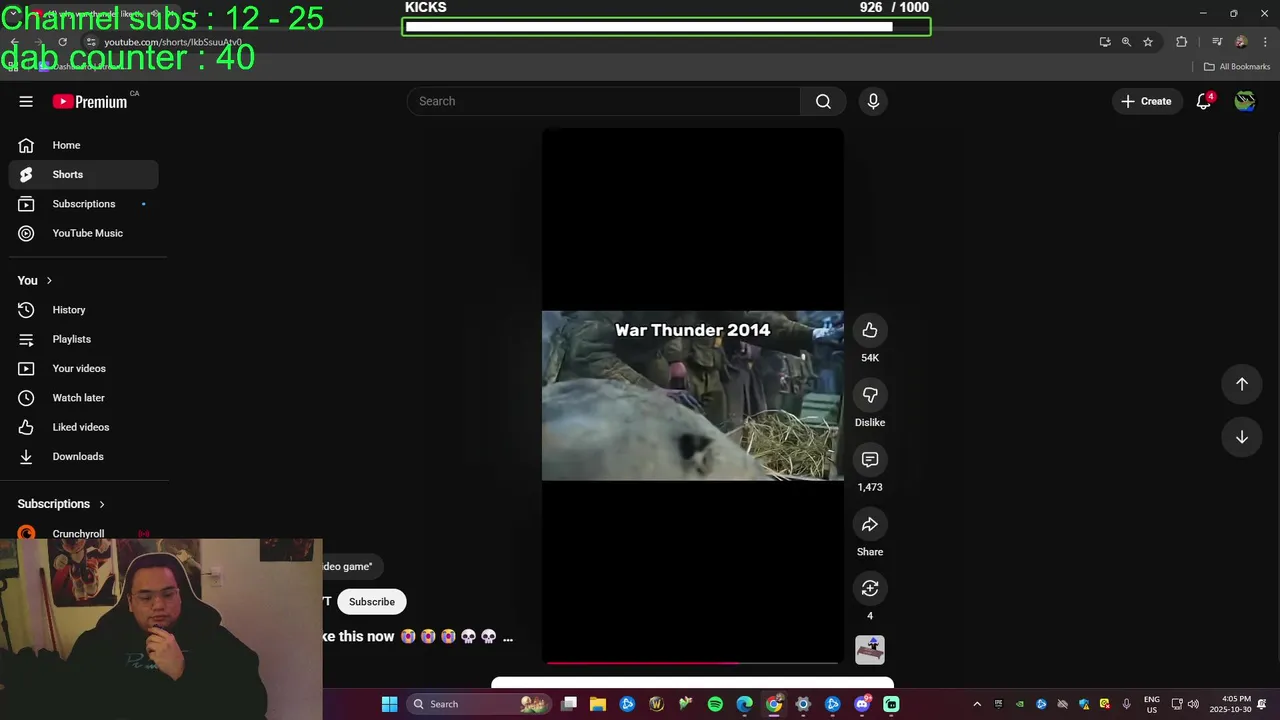Open Playlists in sidebar

pos(84,339)
